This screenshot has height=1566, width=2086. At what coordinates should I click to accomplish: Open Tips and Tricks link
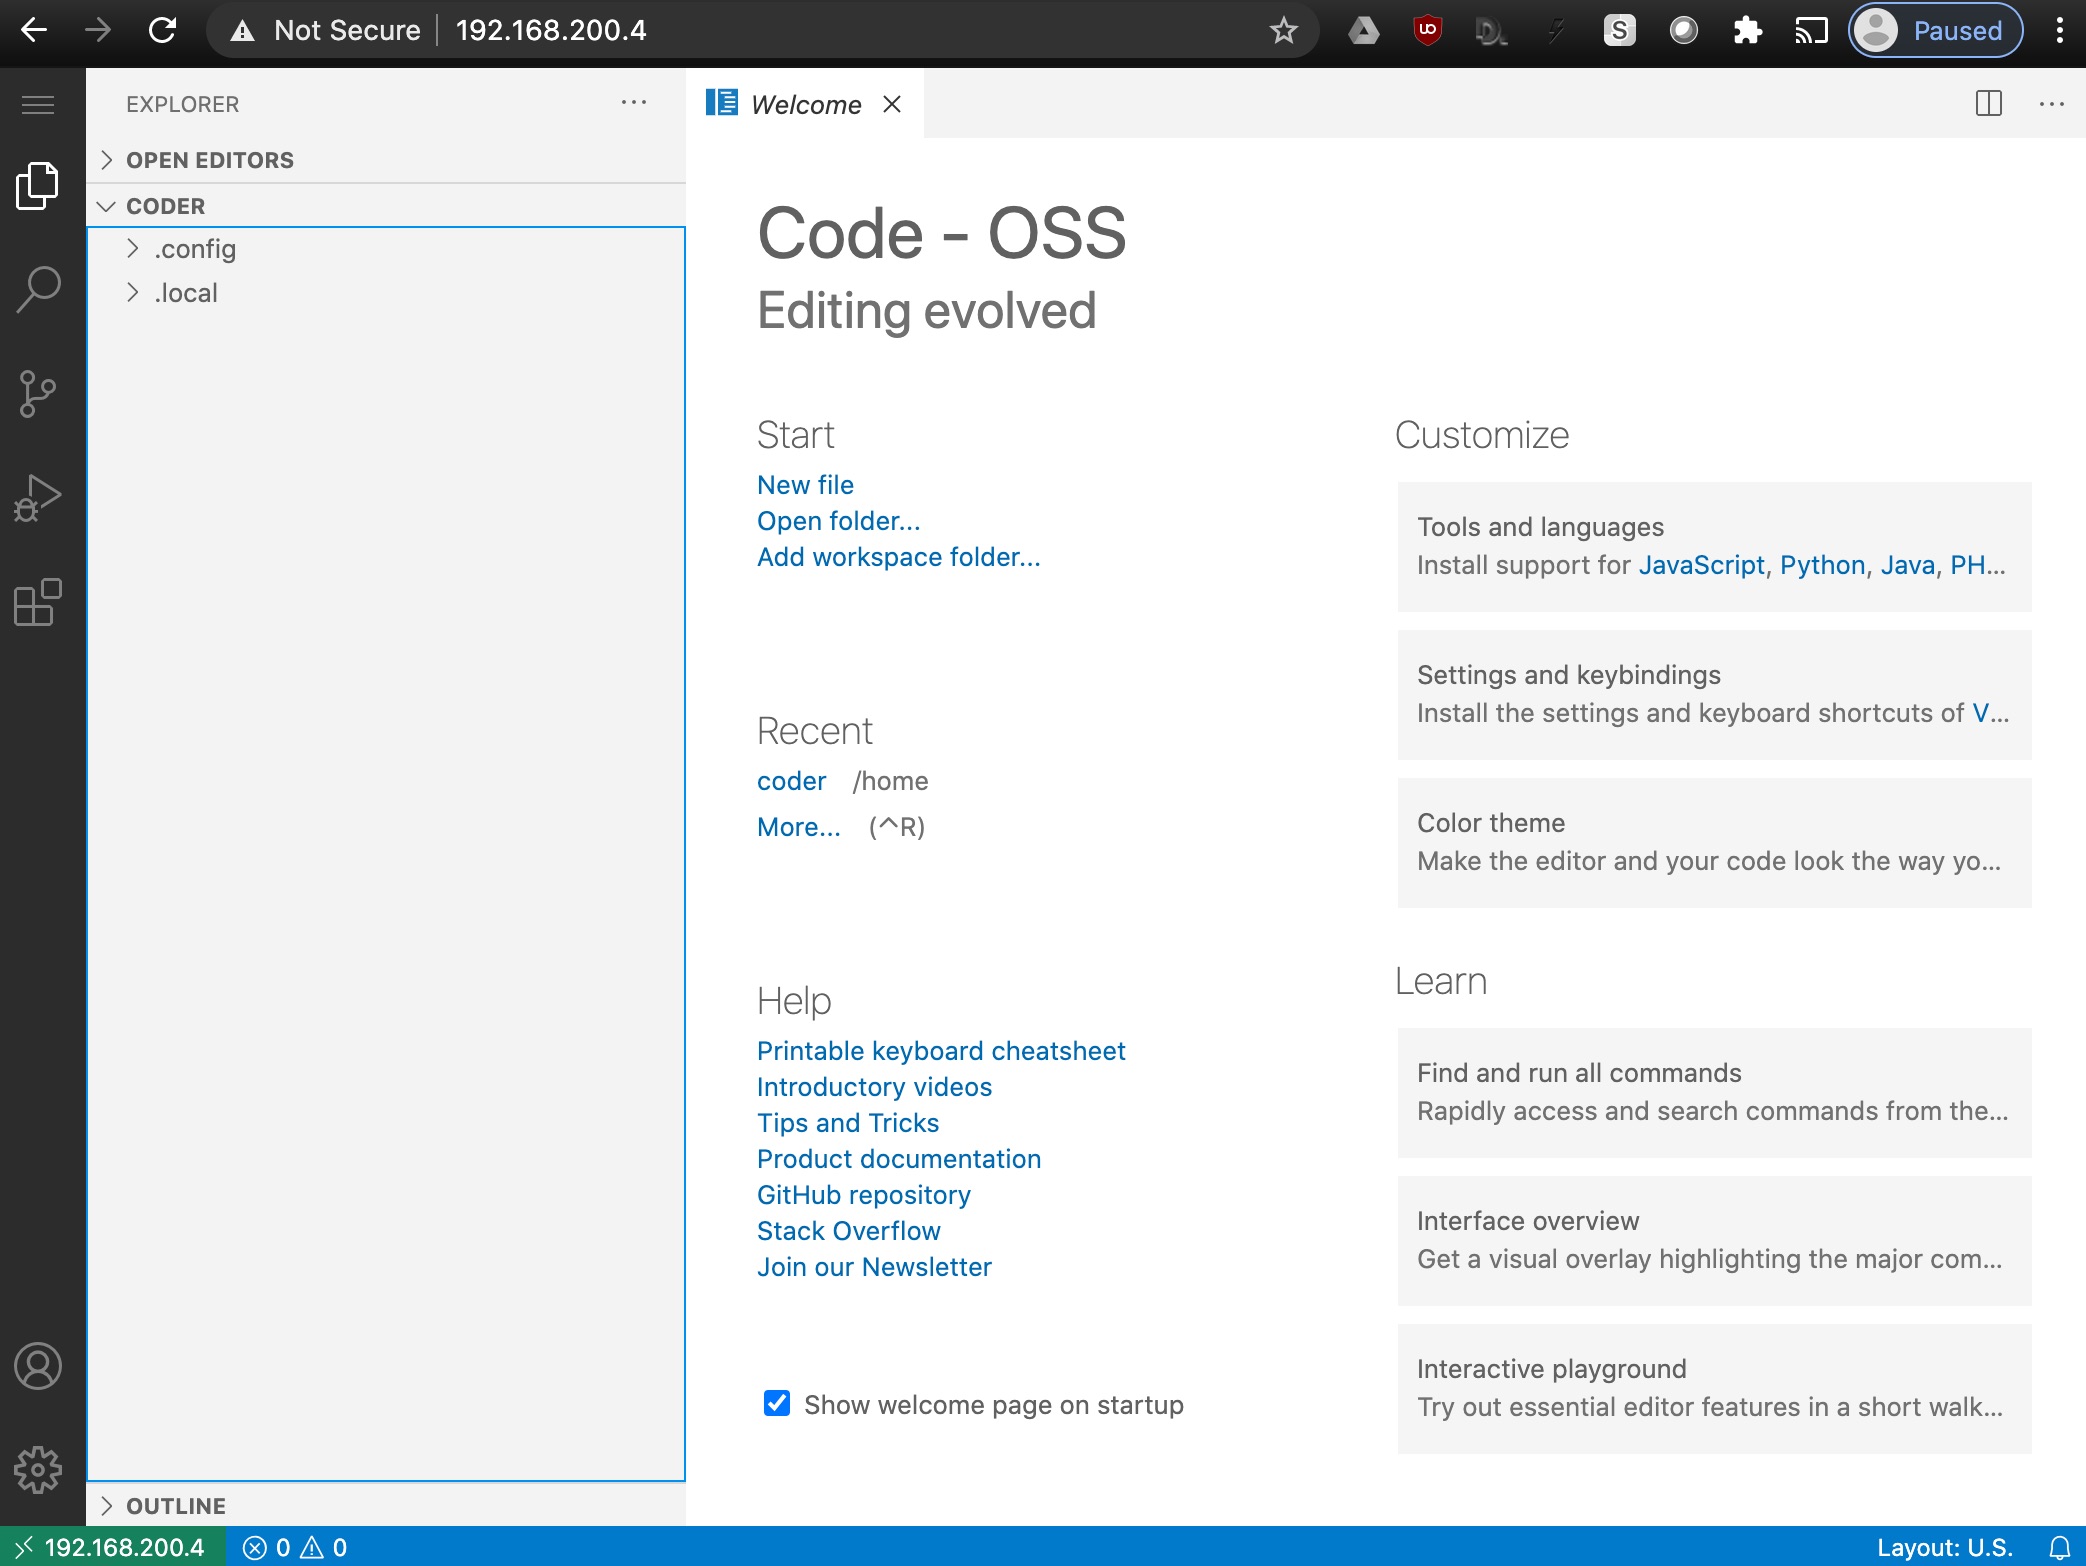(x=848, y=1123)
